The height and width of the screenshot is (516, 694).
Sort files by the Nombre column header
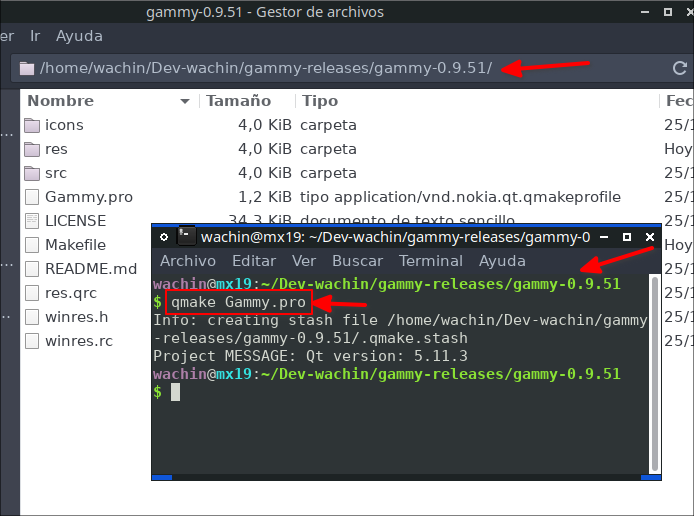[x=110, y=101]
